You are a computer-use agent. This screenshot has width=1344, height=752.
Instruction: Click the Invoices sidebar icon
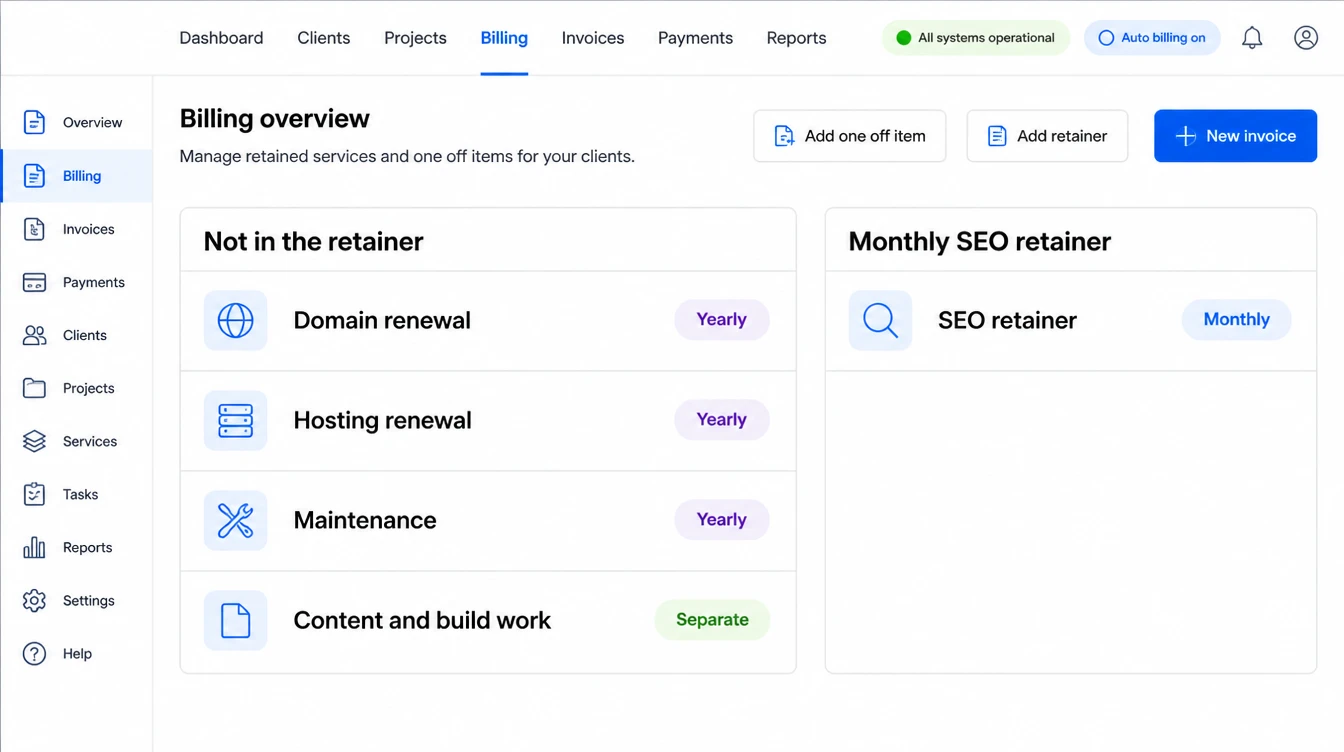34,229
